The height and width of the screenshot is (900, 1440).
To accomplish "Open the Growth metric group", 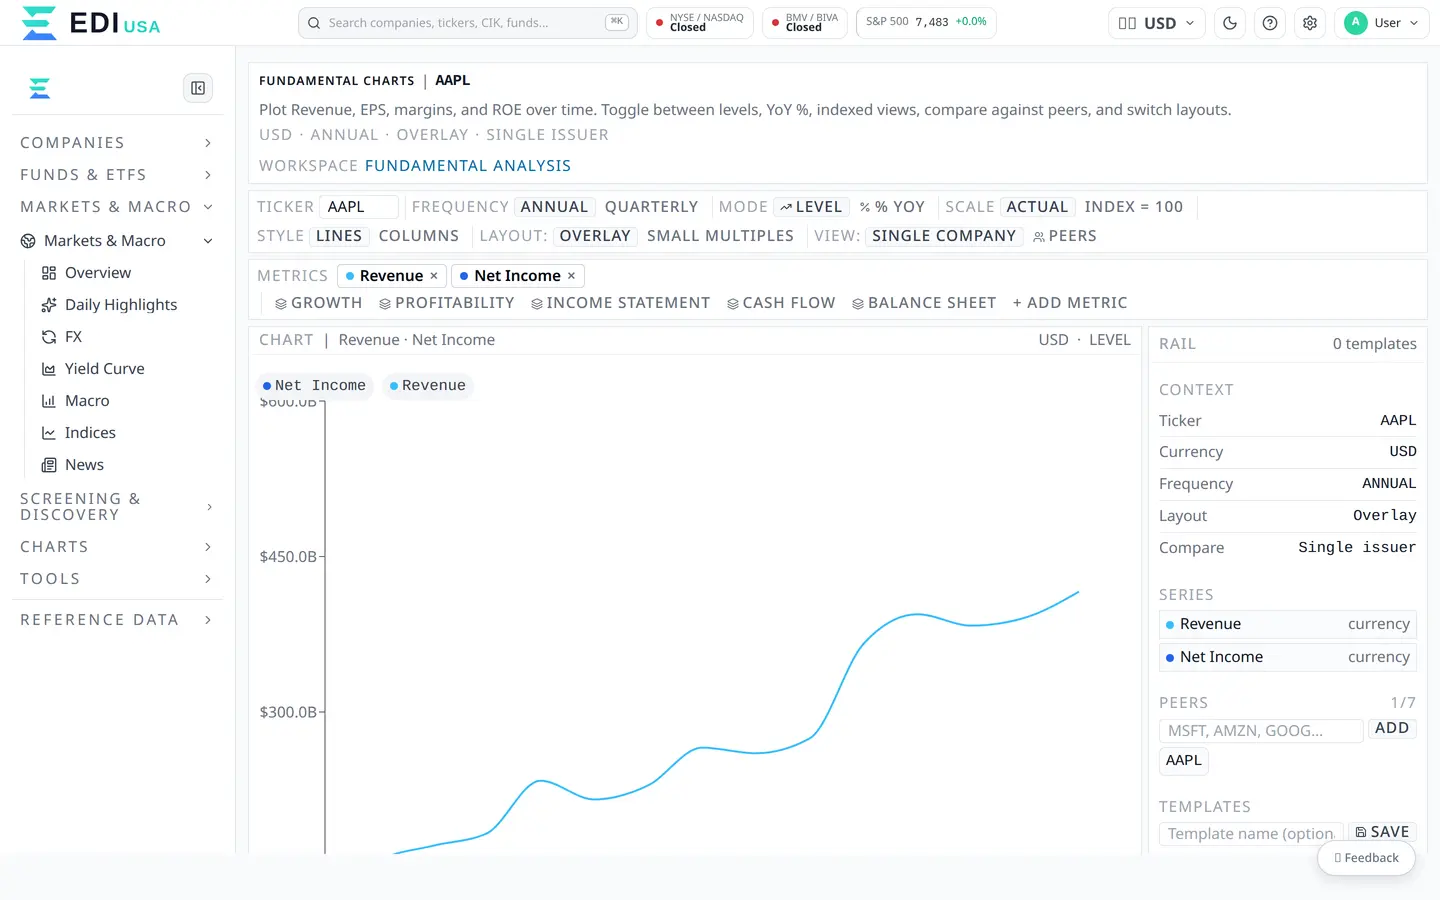I will [318, 303].
